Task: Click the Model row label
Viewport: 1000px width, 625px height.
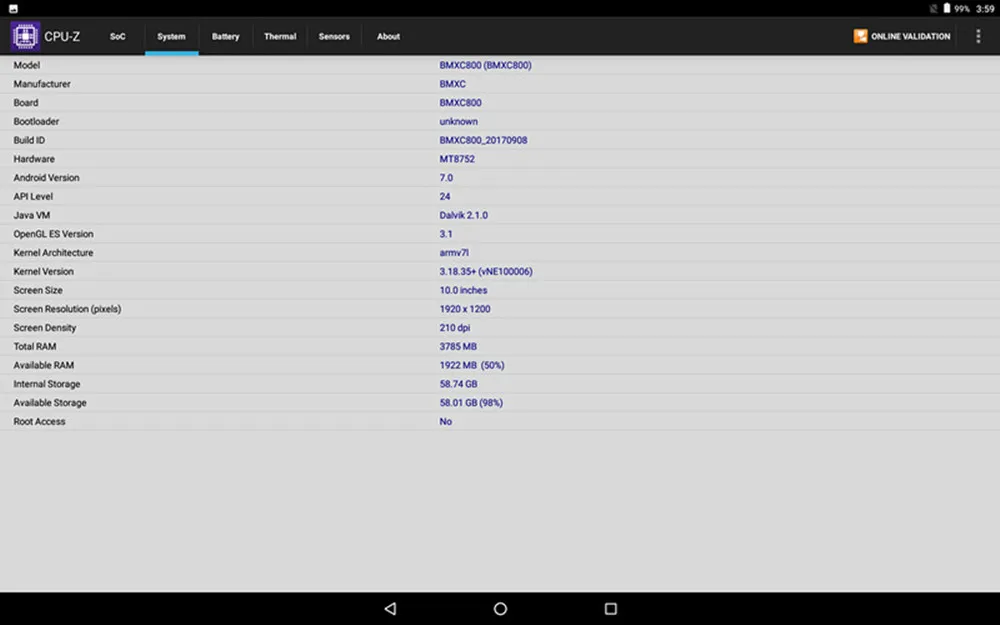Action: pos(27,65)
